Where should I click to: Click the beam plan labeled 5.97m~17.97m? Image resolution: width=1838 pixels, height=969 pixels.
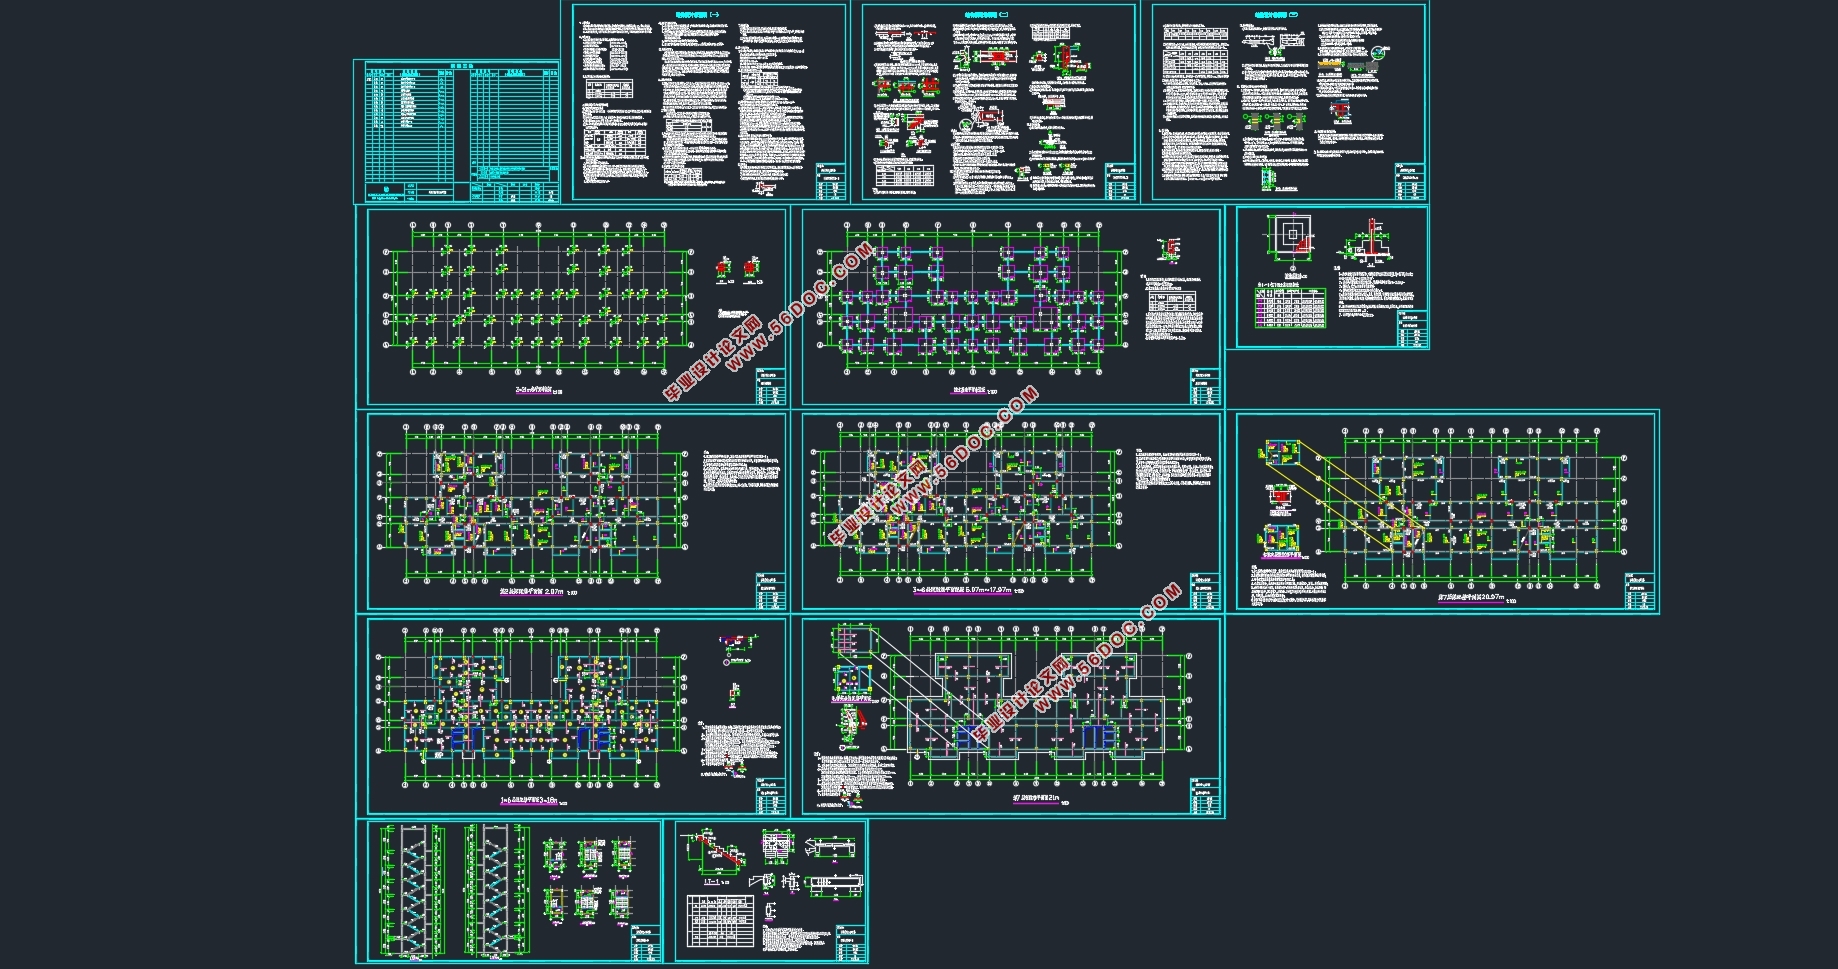click(x=1010, y=510)
